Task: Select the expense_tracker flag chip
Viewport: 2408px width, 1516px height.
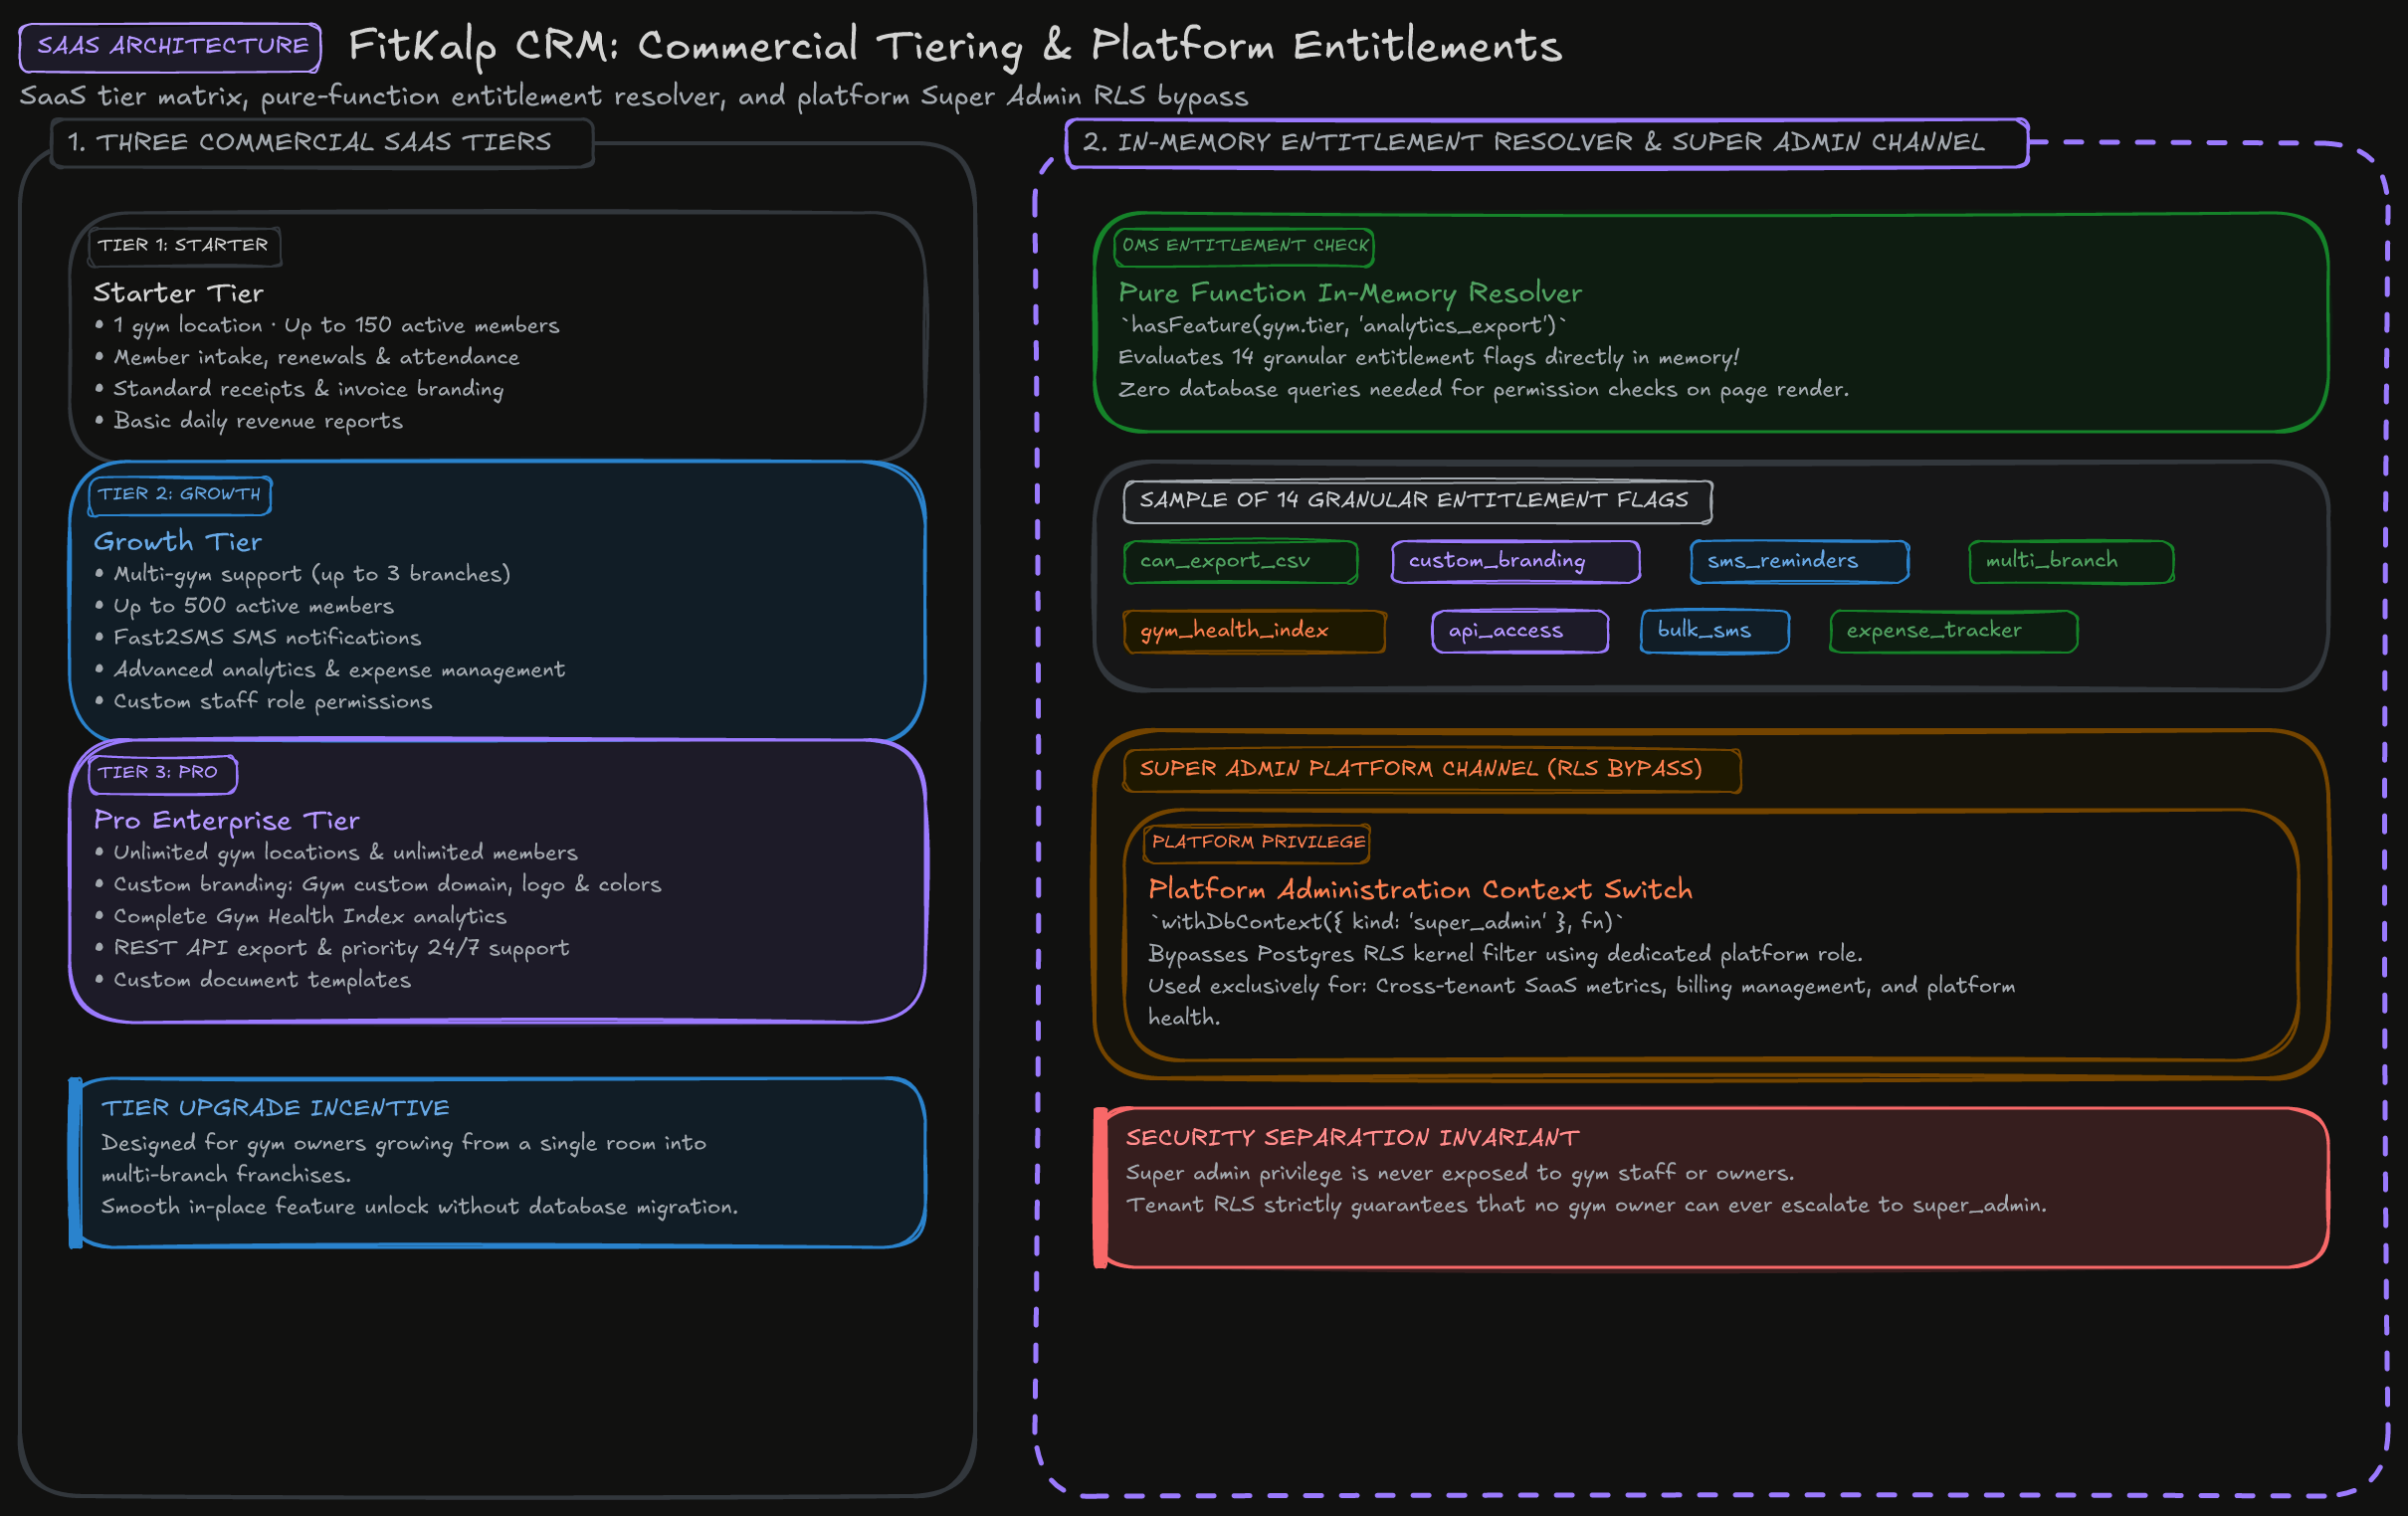Action: click(x=1953, y=632)
